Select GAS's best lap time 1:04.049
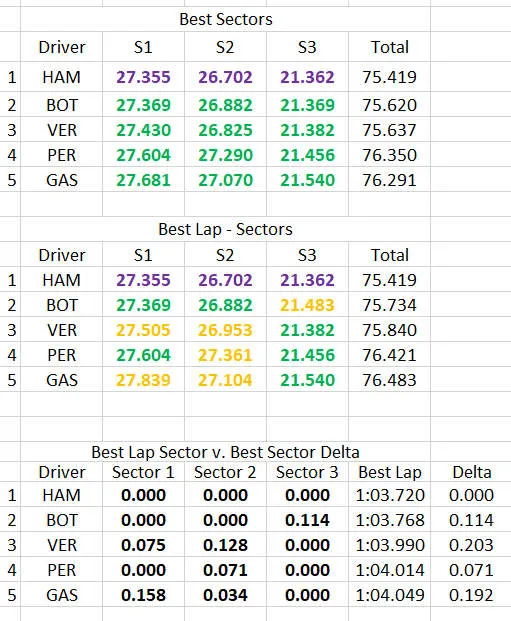Image resolution: width=511 pixels, height=621 pixels. pyautogui.click(x=390, y=595)
